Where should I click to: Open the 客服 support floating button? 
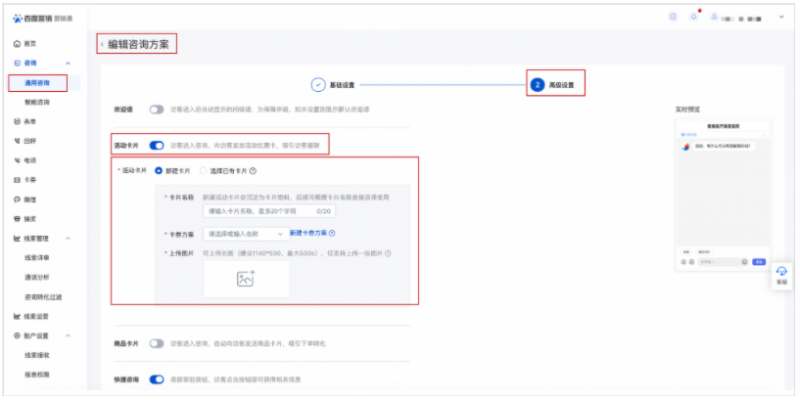(782, 275)
